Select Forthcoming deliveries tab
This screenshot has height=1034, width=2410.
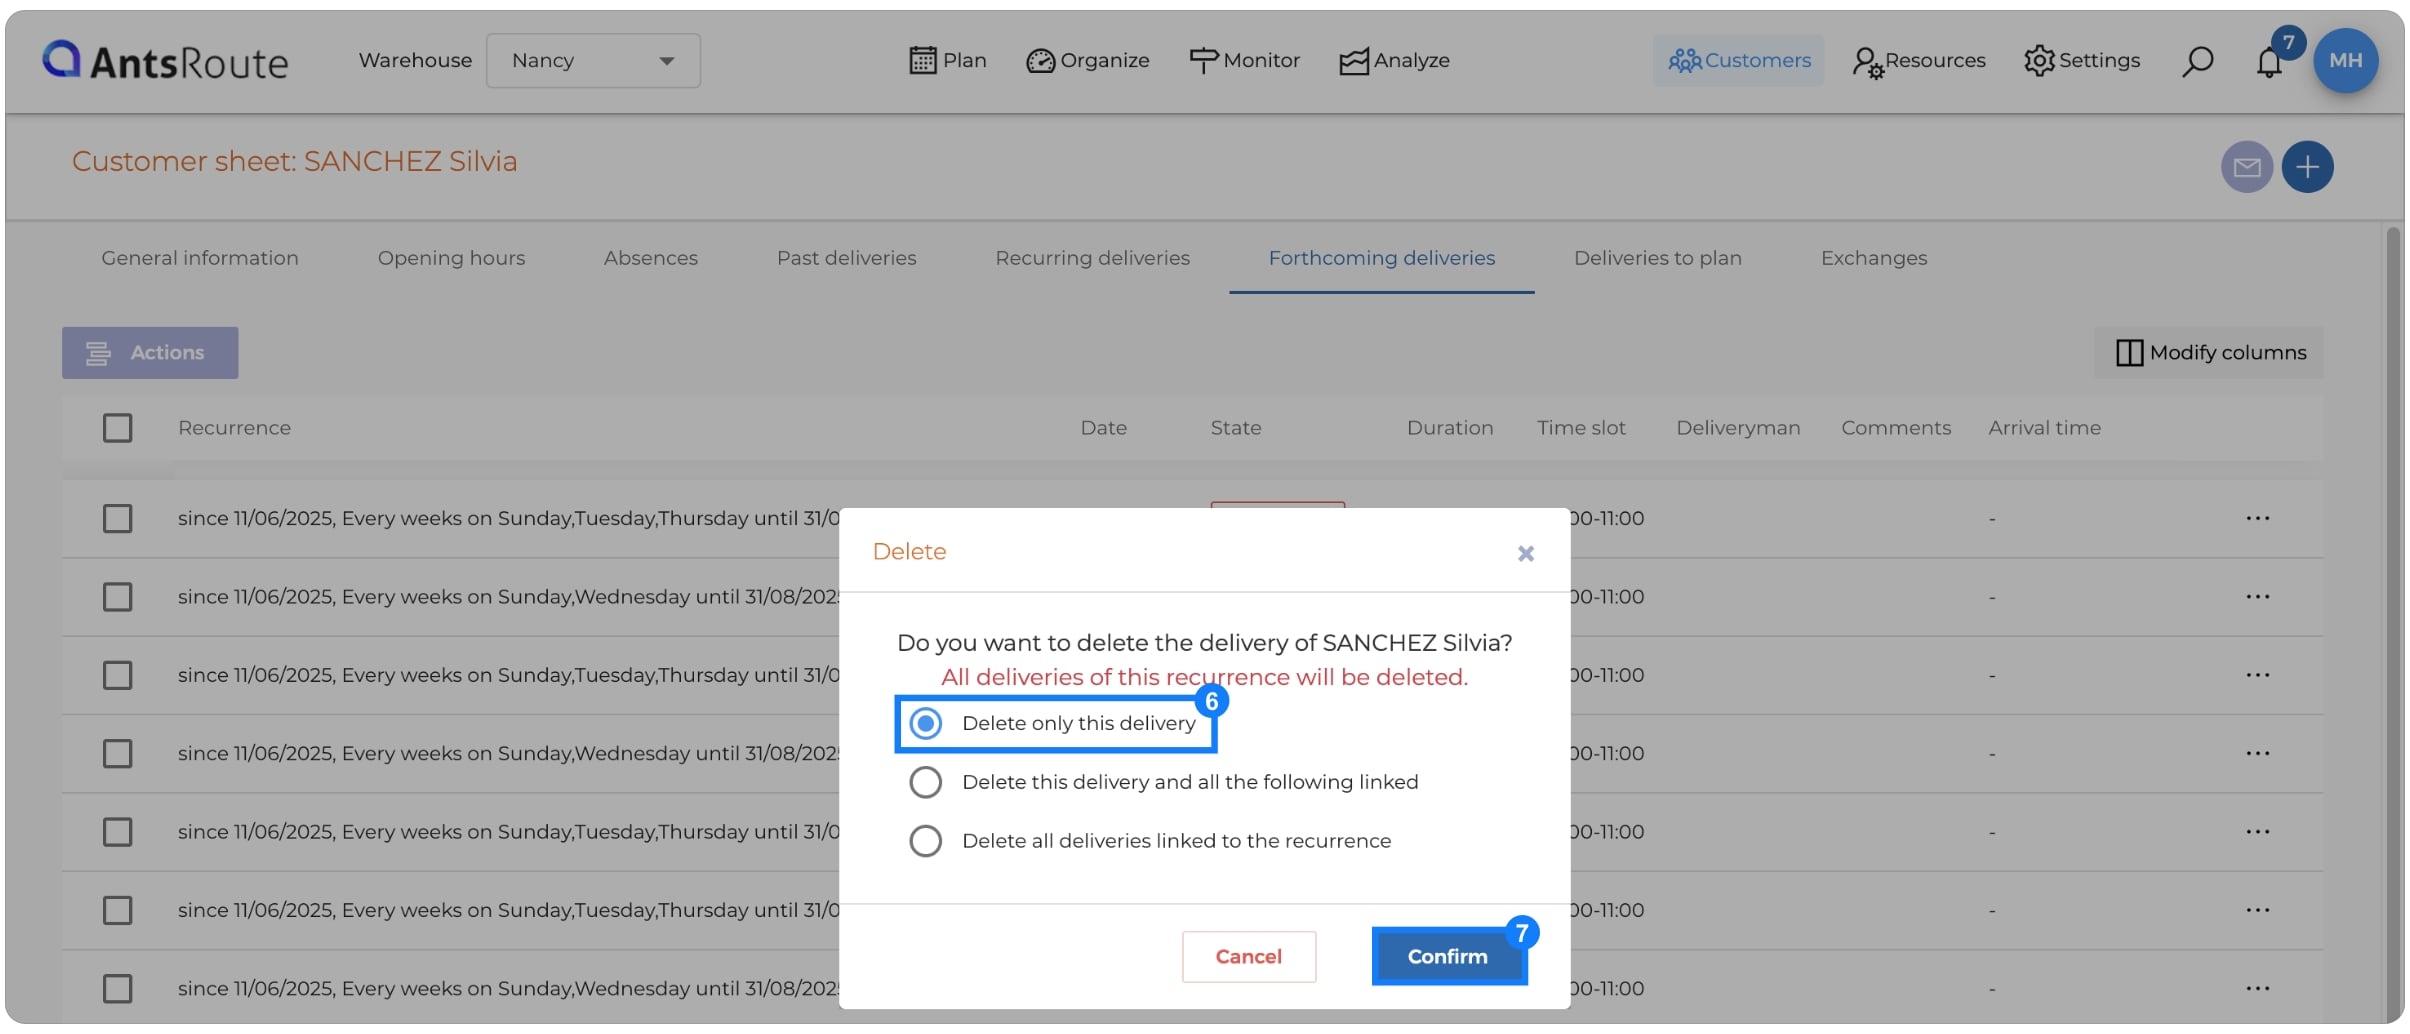[1382, 258]
